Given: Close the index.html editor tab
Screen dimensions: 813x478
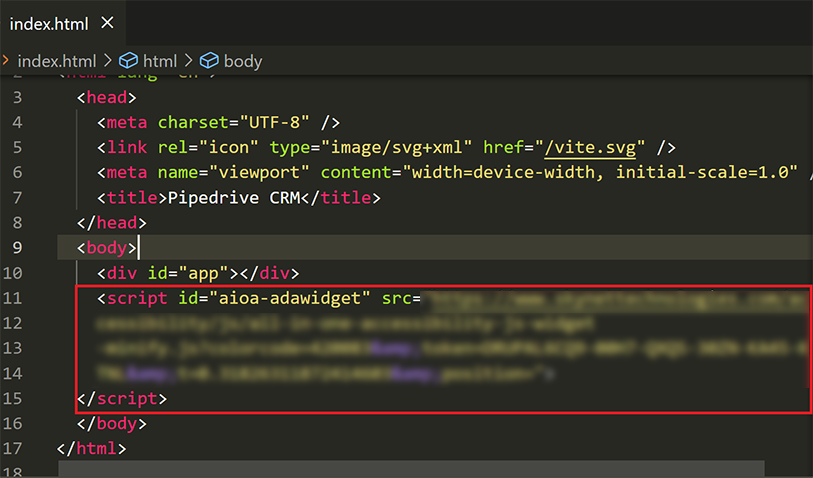Looking at the screenshot, I should 108,23.
